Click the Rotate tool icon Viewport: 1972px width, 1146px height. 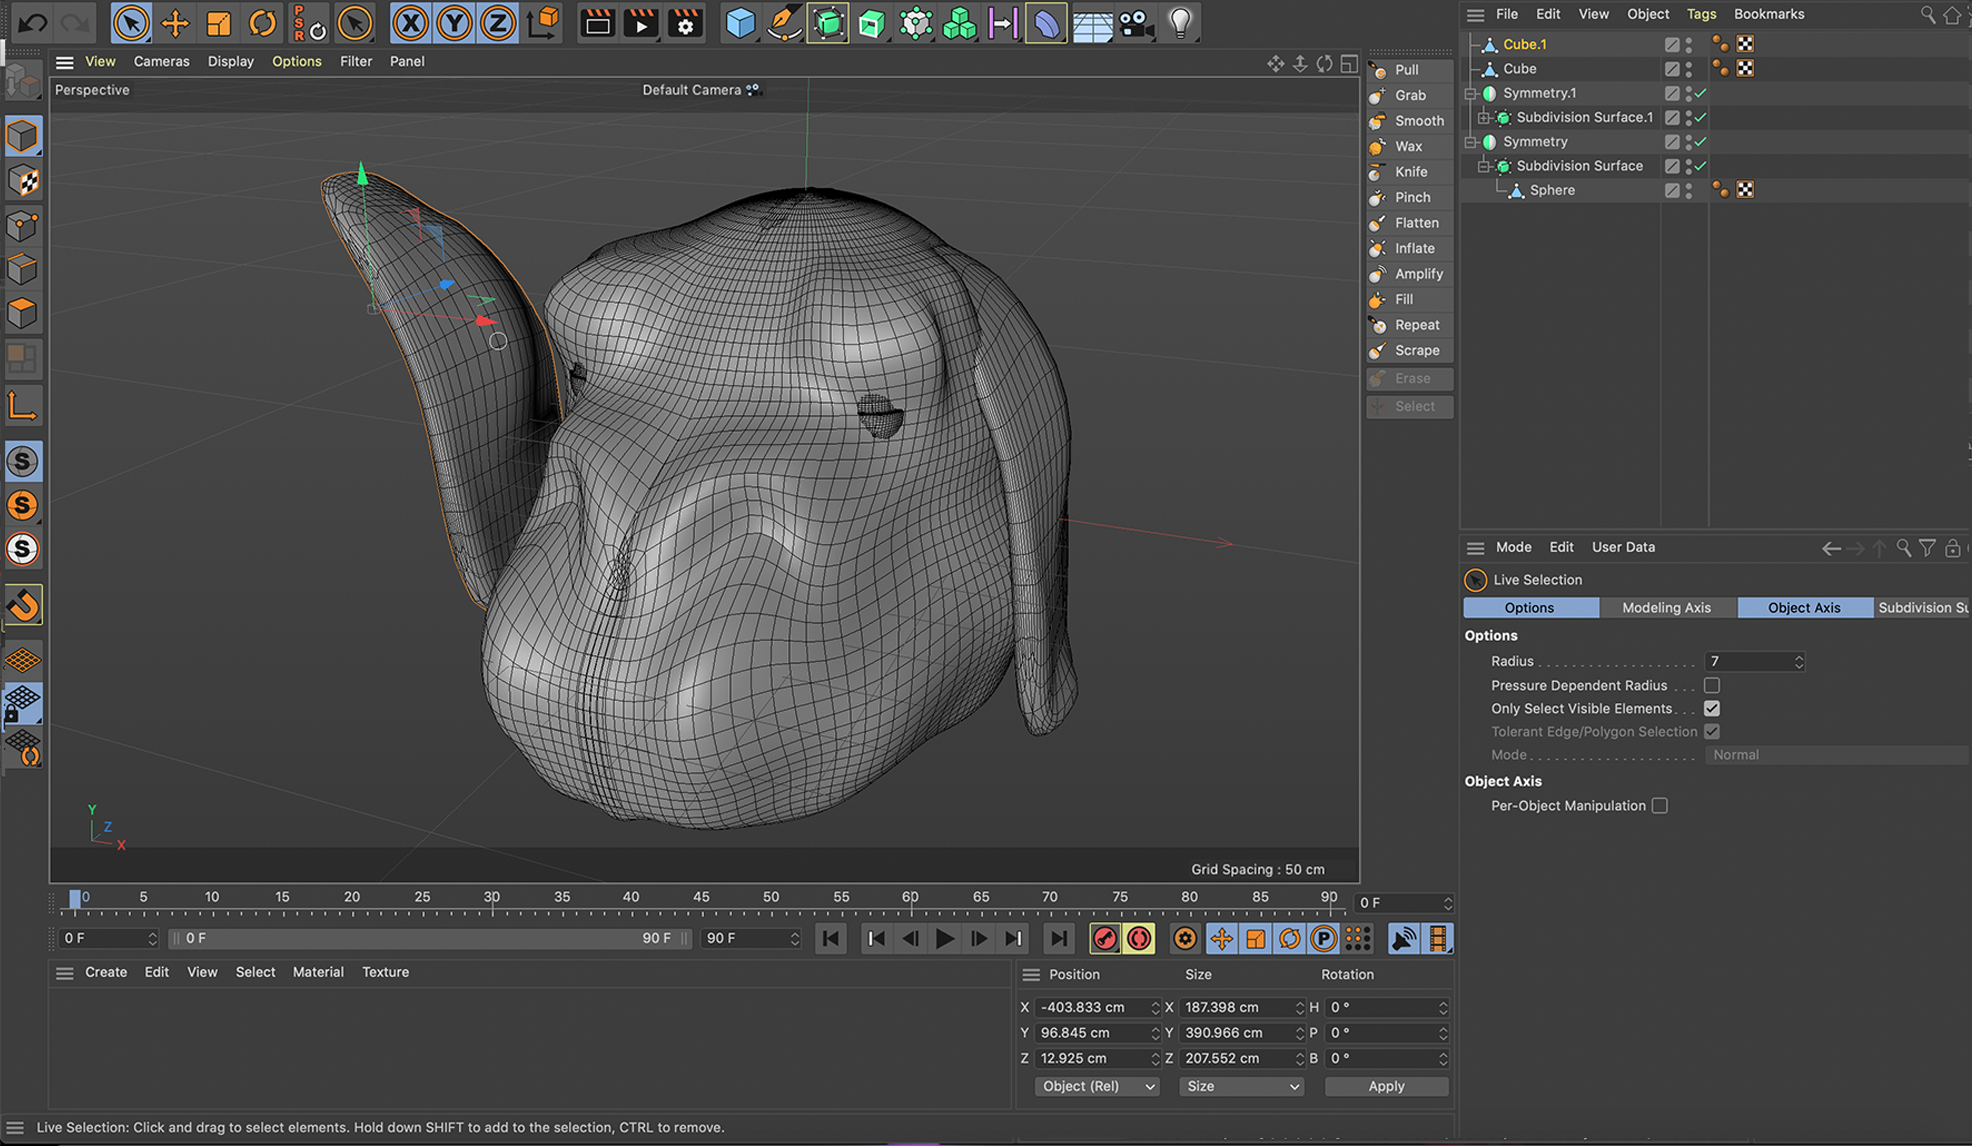(262, 23)
